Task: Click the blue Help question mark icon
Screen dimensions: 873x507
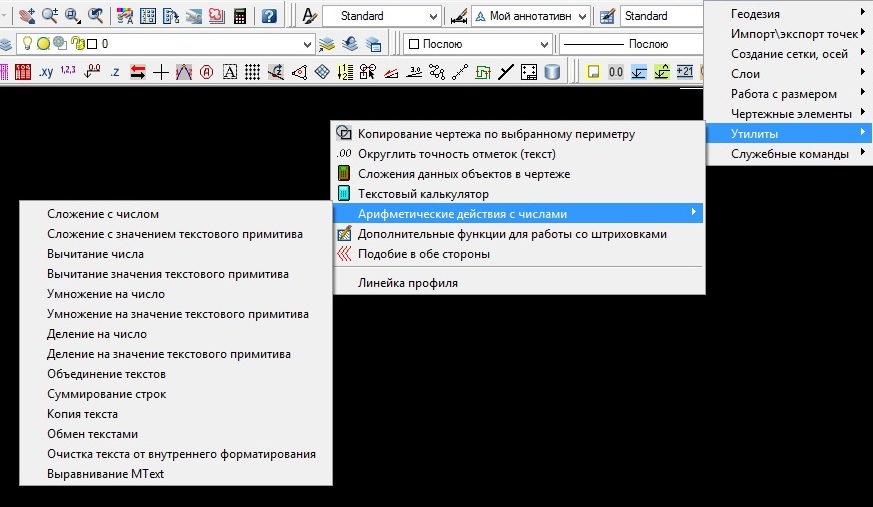Action: point(269,16)
